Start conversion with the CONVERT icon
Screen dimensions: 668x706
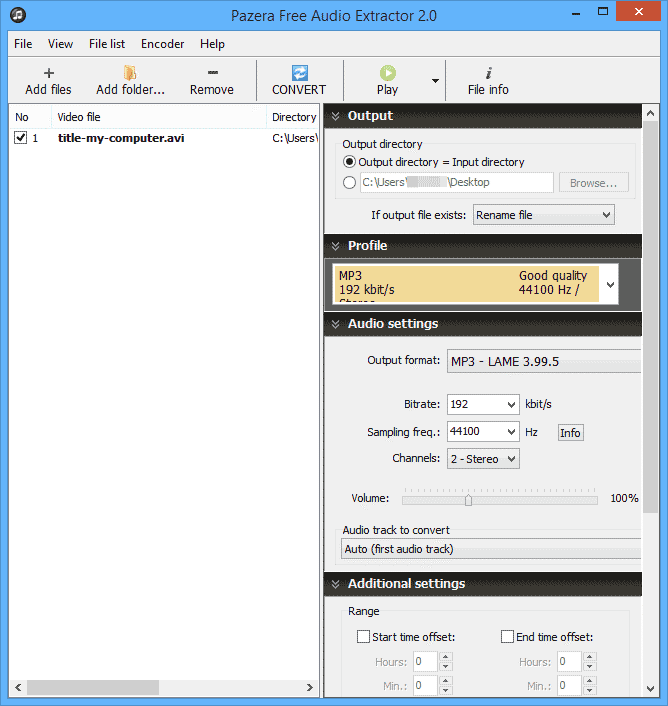point(299,73)
